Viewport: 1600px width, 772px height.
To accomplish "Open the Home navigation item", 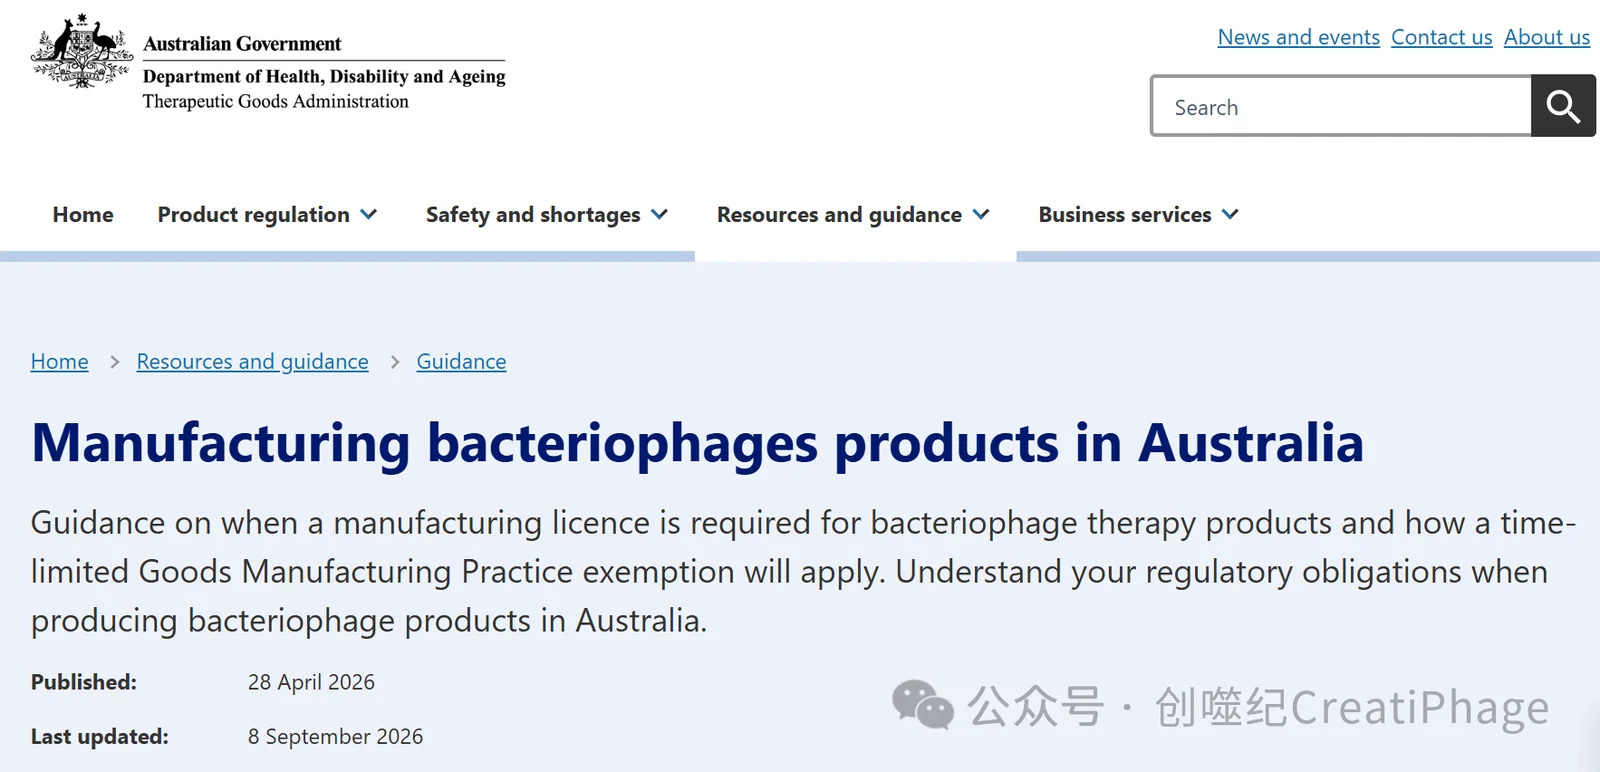I will 83,215.
